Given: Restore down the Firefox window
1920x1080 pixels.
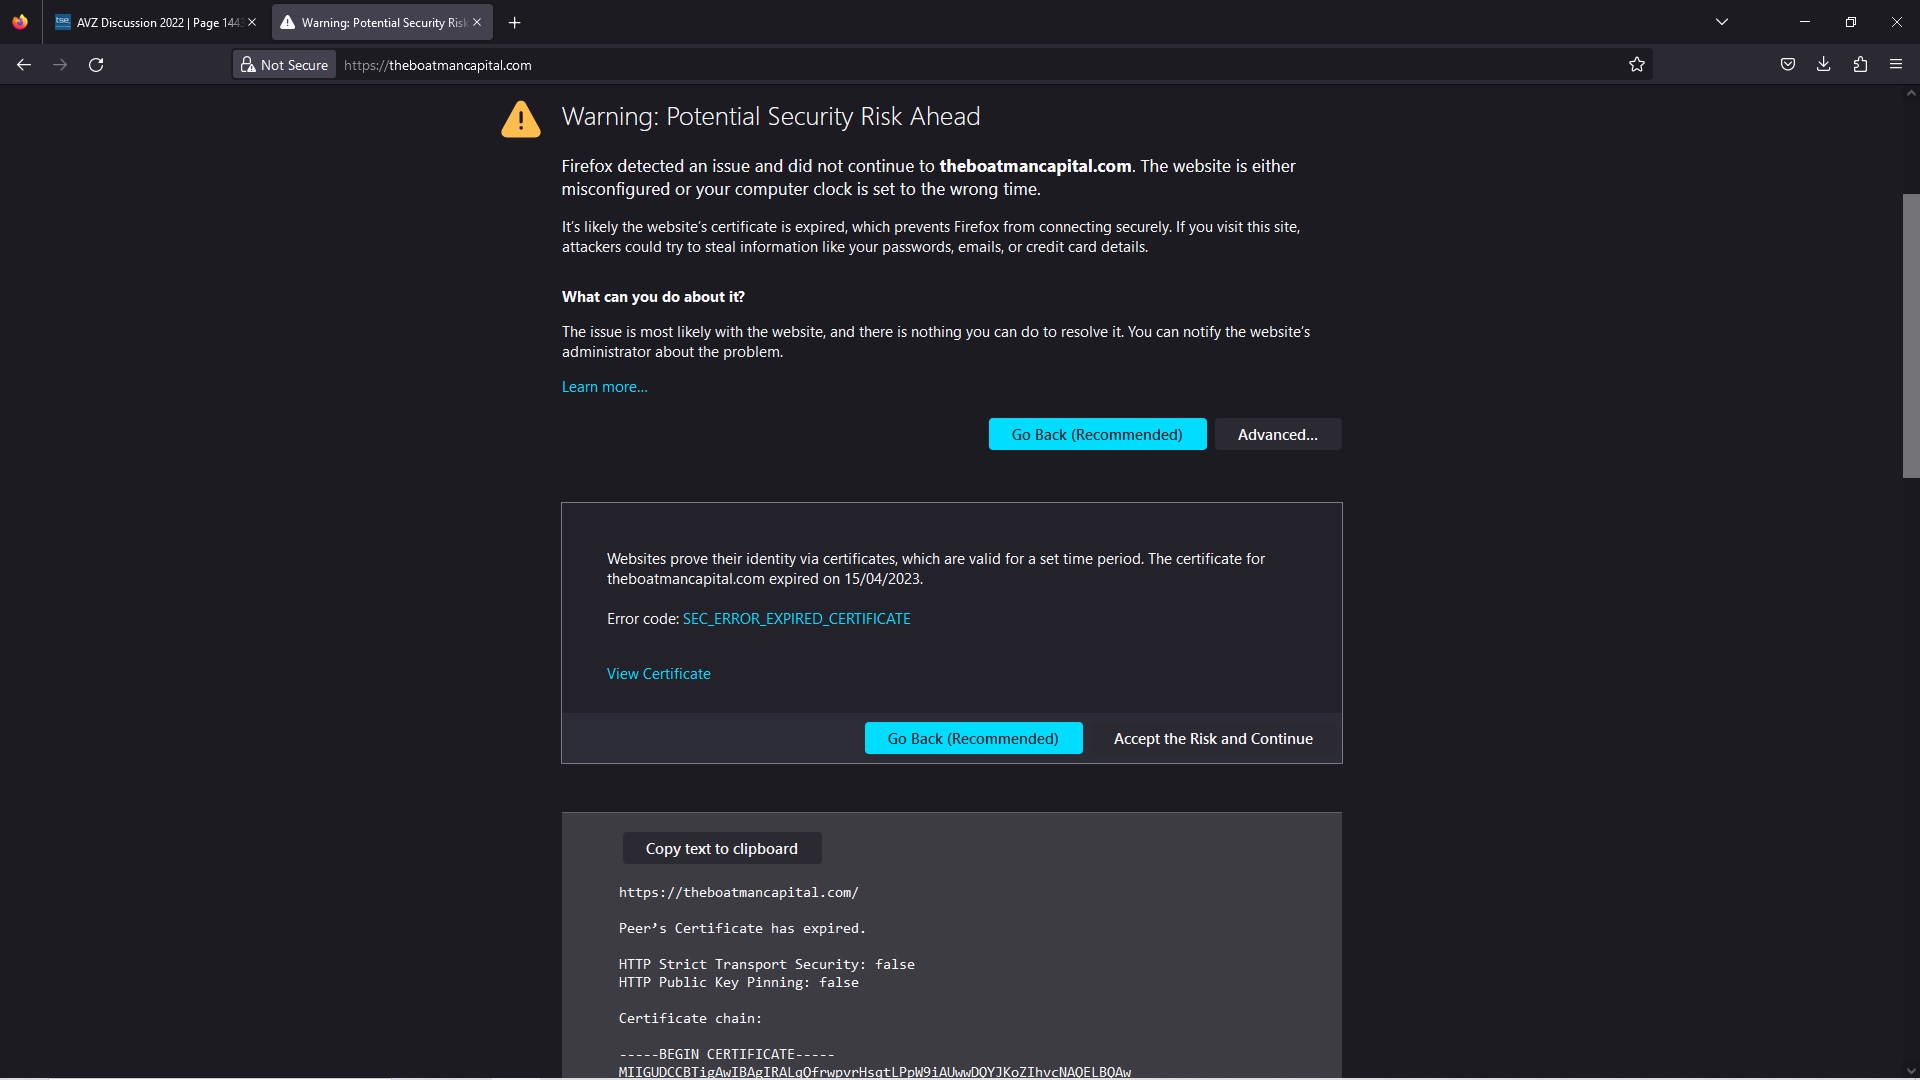Looking at the screenshot, I should pos(1850,22).
